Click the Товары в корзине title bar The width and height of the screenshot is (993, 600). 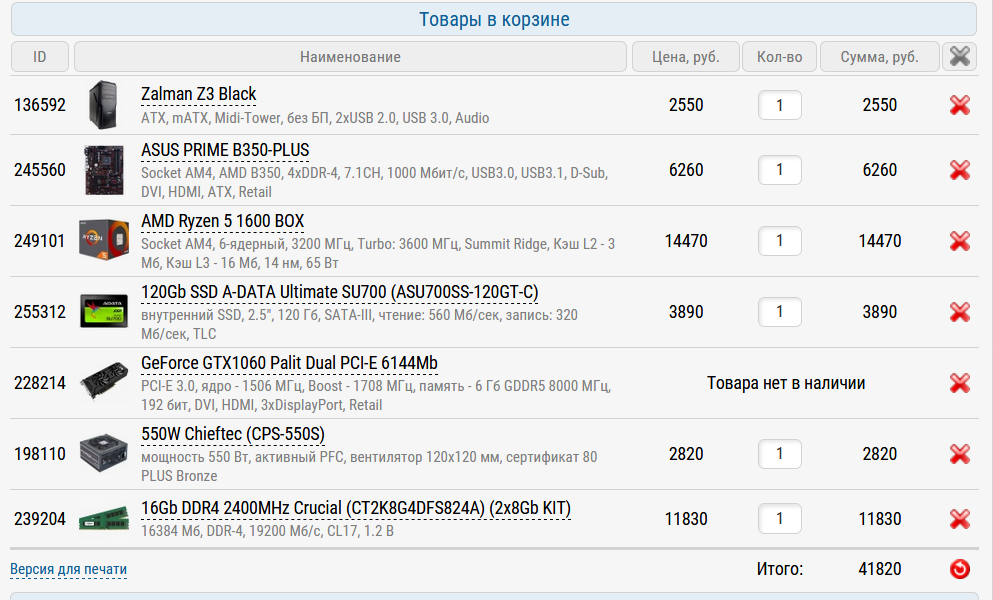click(x=494, y=19)
